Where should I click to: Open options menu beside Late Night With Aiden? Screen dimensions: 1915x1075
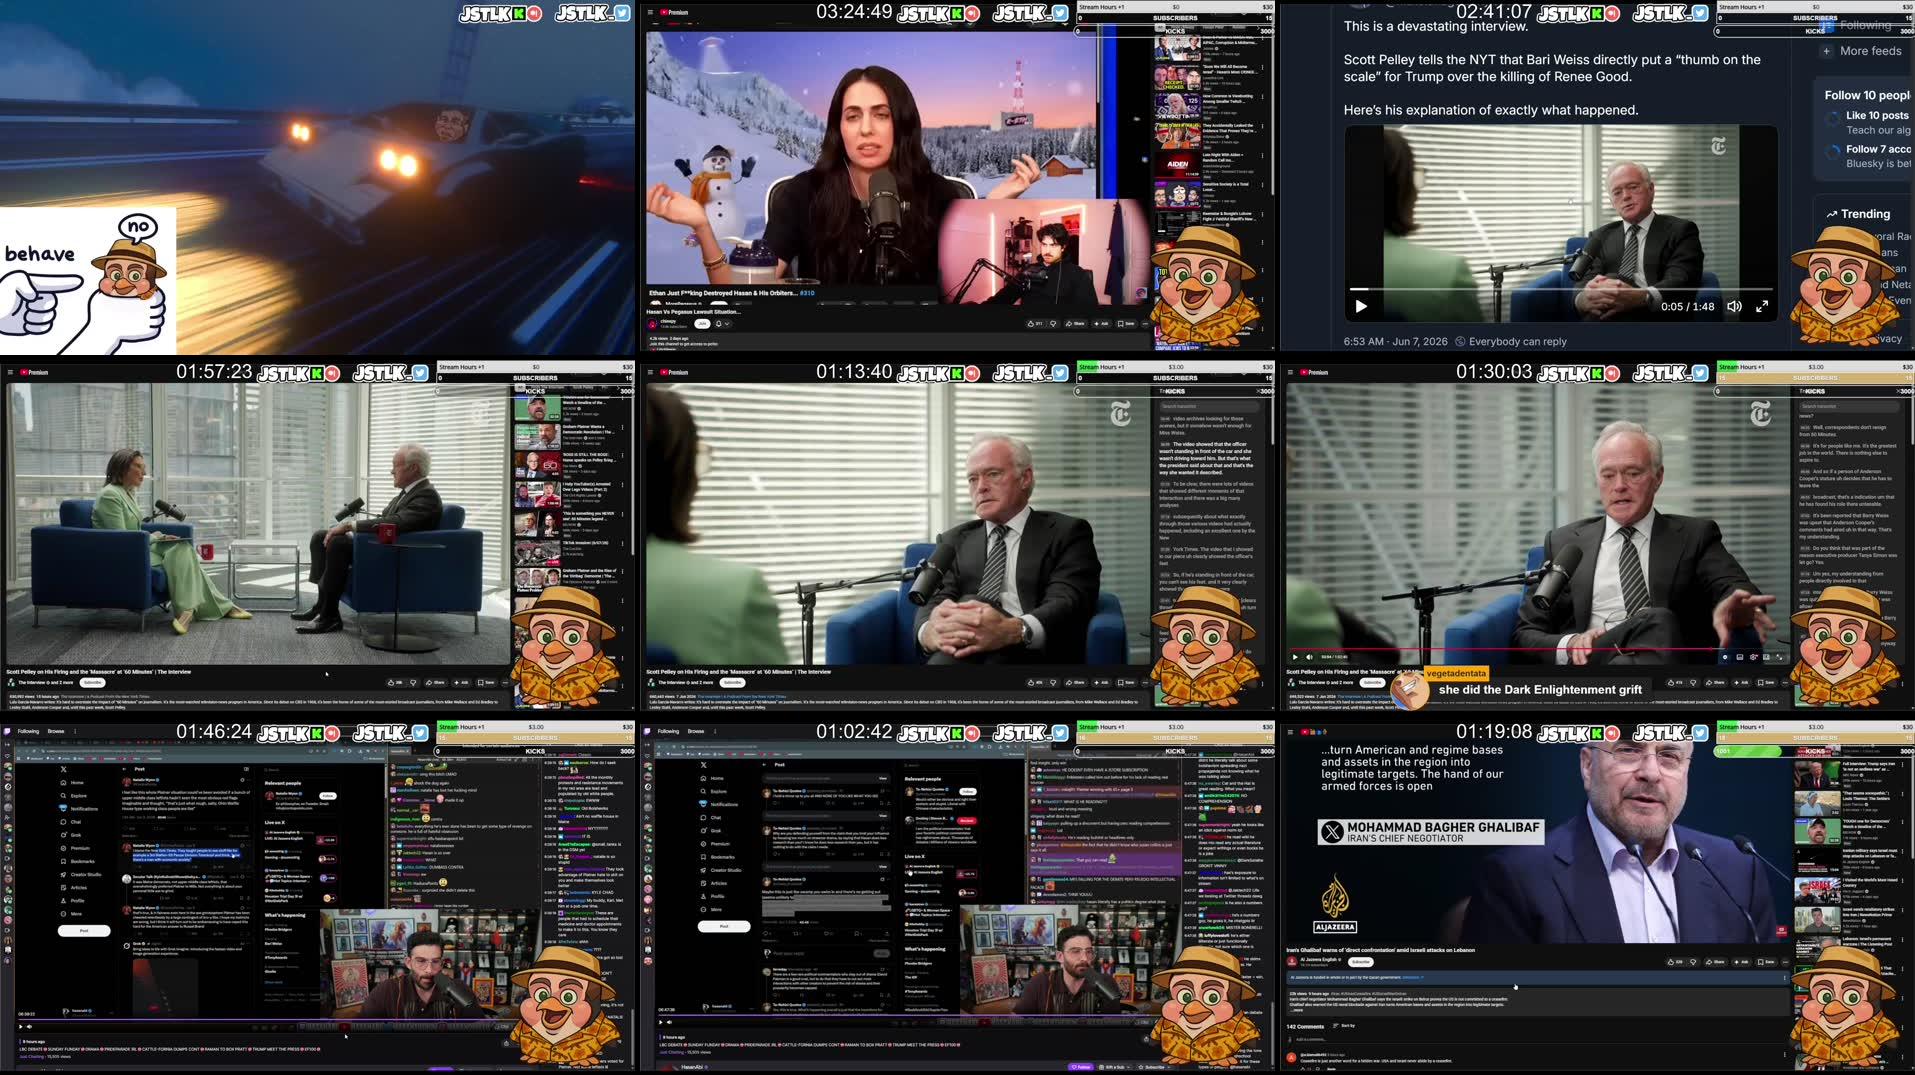(x=1262, y=156)
